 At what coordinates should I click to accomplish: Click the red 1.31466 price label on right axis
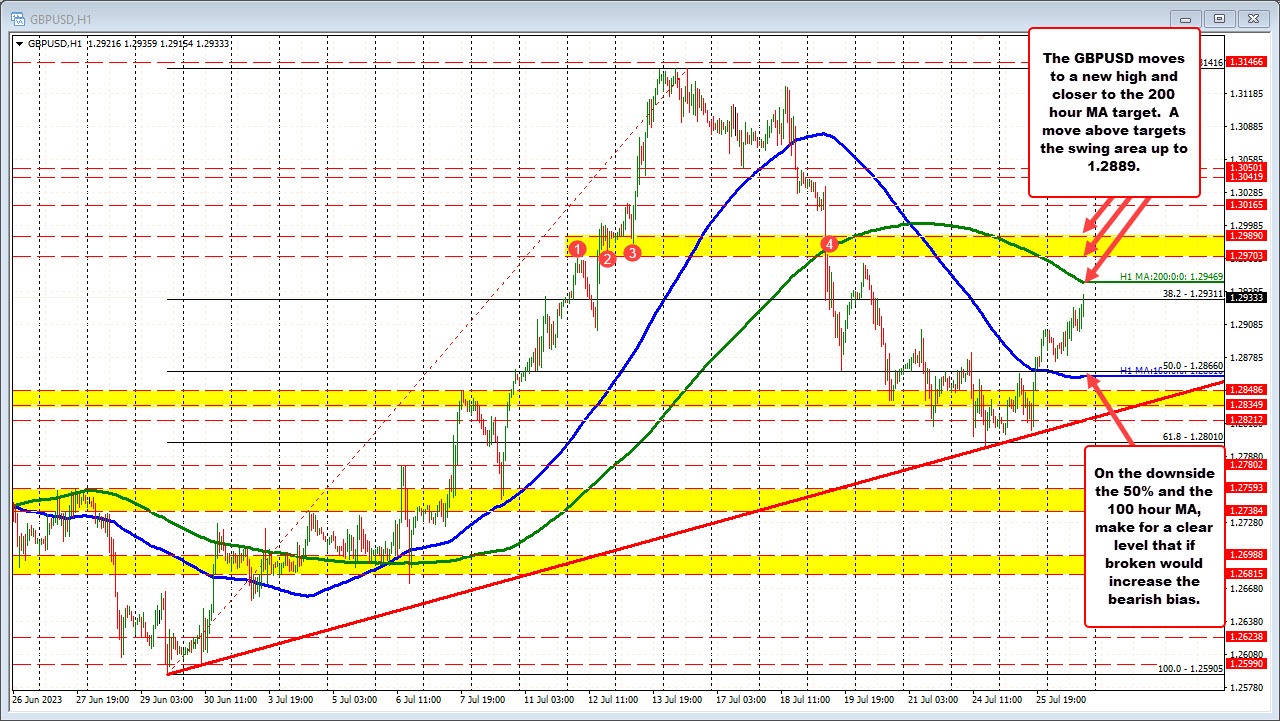1247,61
